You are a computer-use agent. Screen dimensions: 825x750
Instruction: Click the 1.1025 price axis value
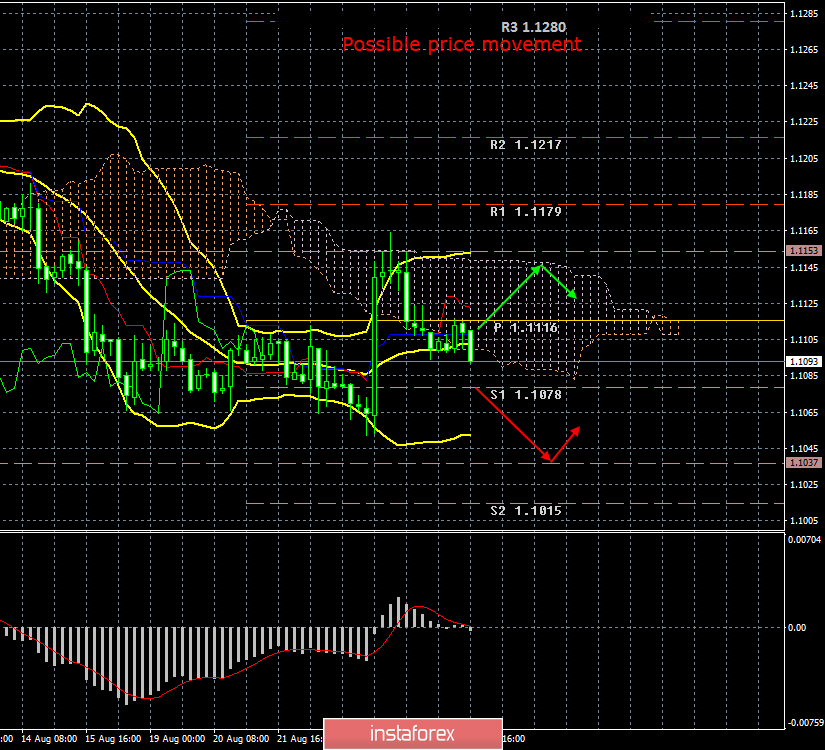click(x=804, y=484)
